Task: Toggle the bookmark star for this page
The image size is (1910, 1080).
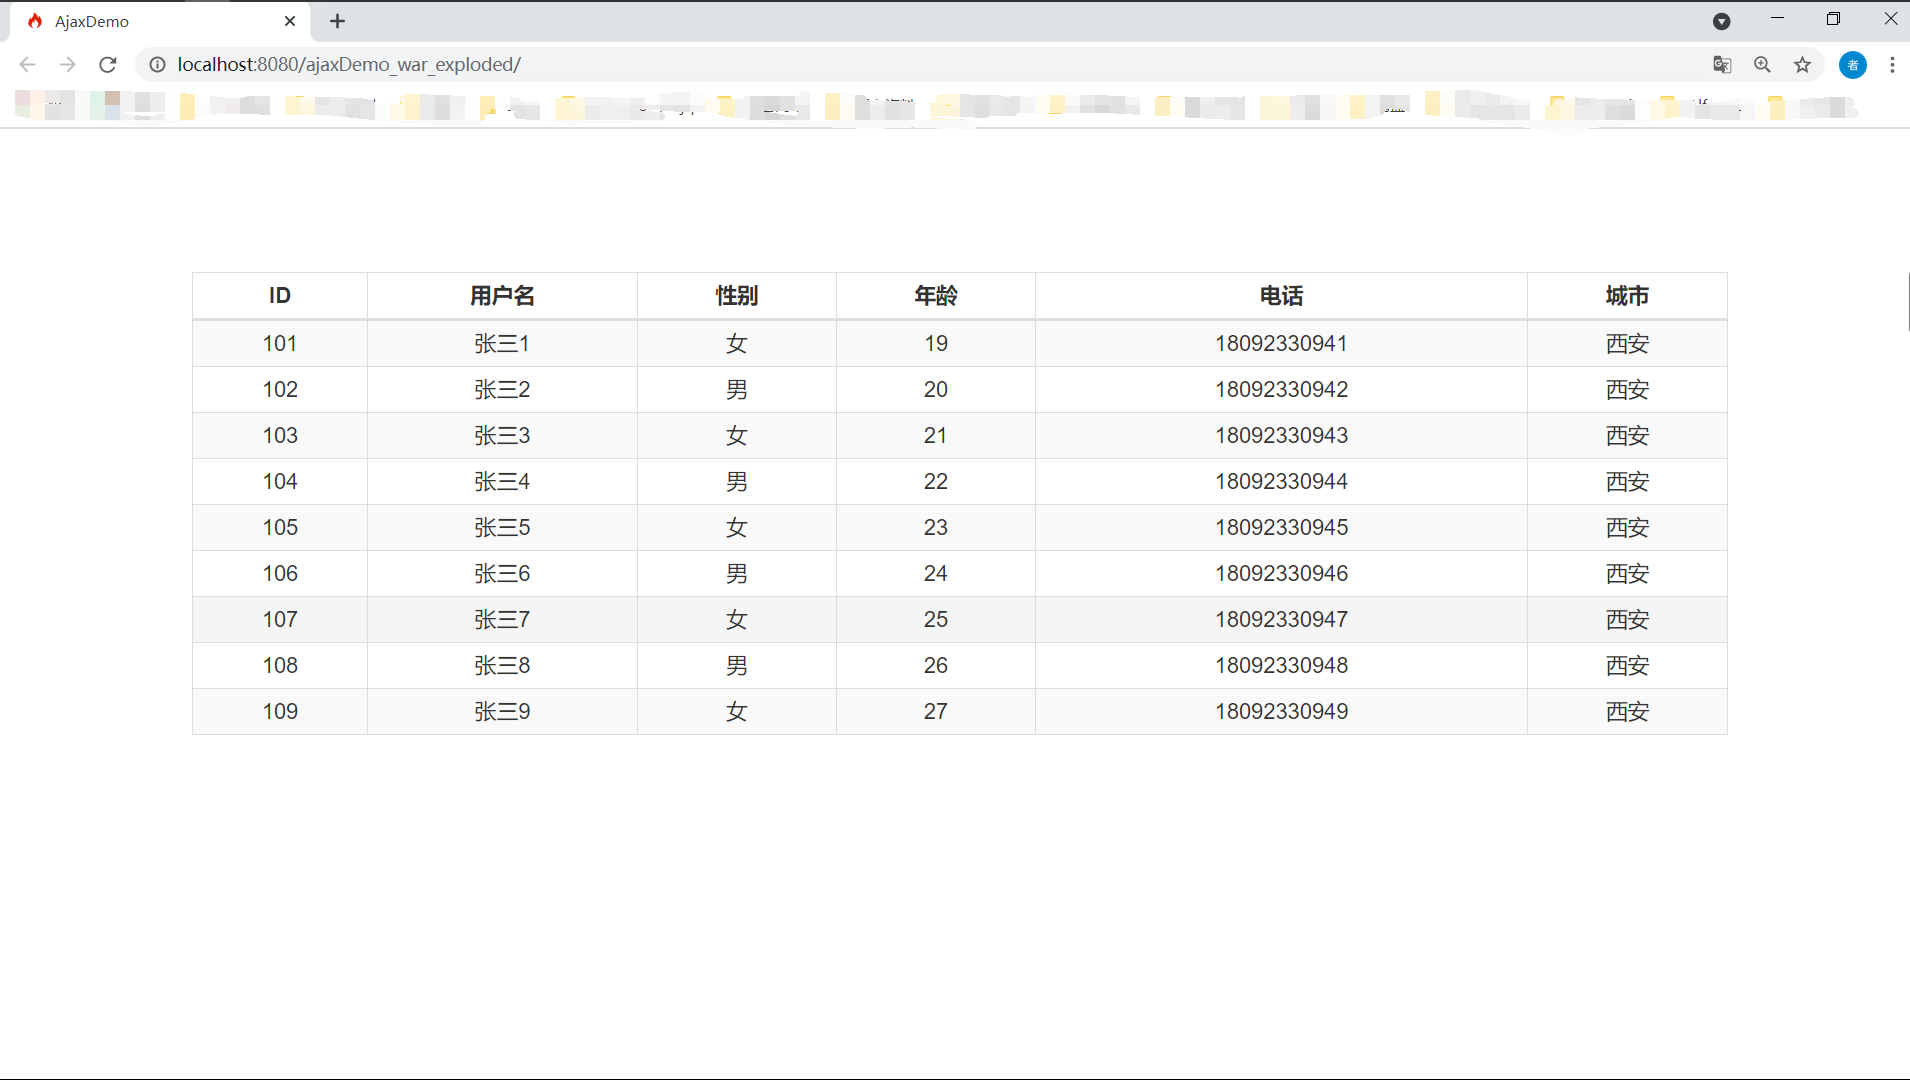Action: pyautogui.click(x=1803, y=64)
